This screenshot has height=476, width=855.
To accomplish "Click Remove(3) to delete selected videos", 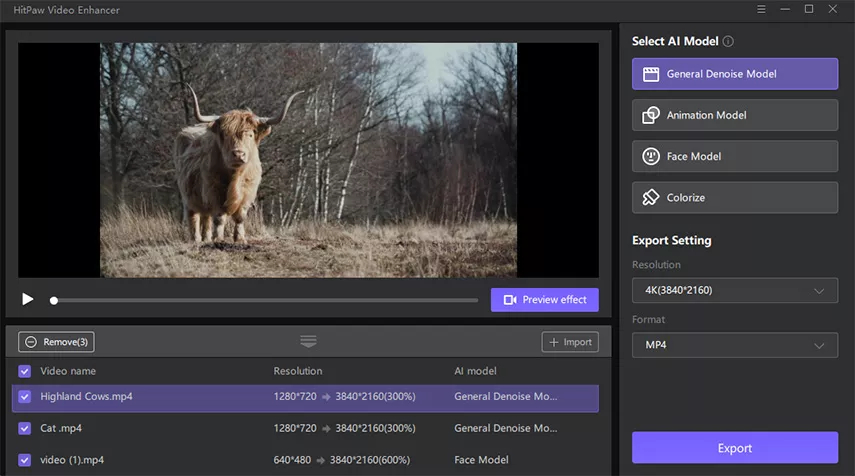I will 56,342.
